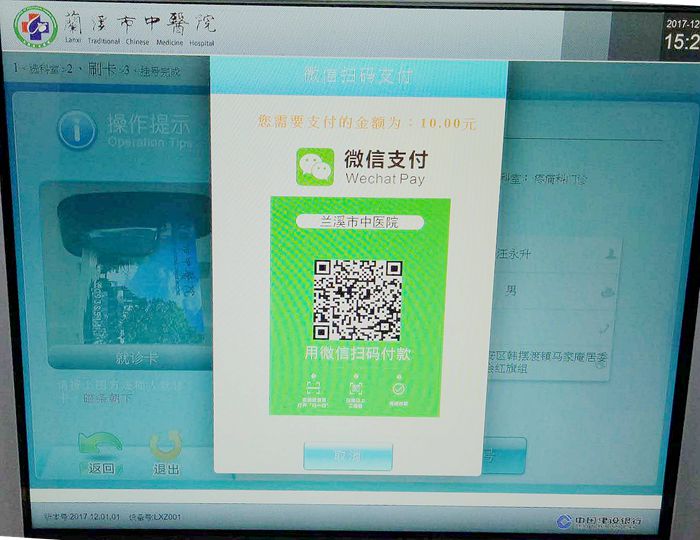Select step 2 刷卡 in breadcrumb

point(92,69)
